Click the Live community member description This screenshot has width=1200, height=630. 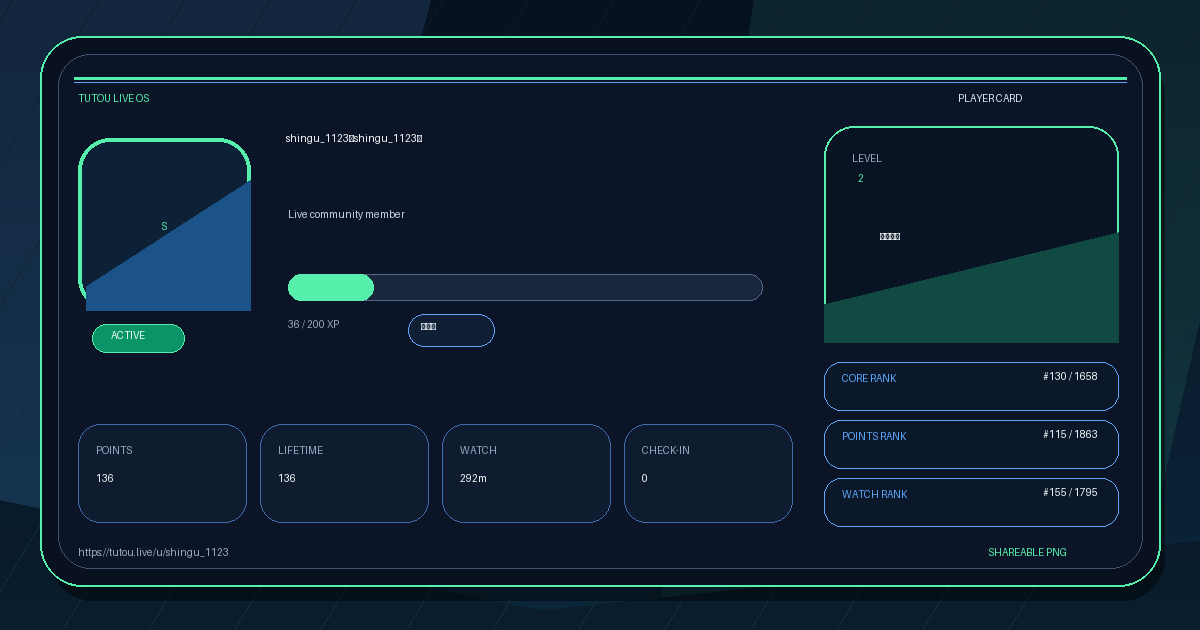pos(346,214)
